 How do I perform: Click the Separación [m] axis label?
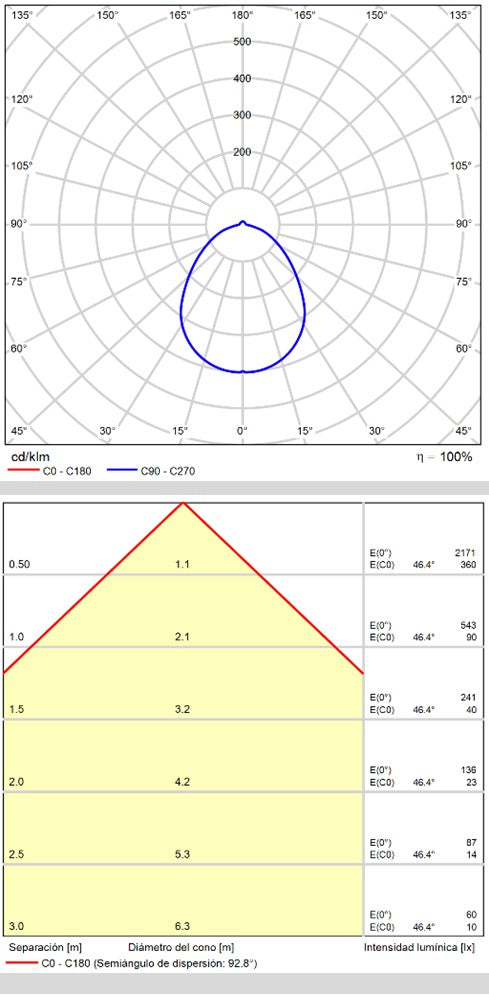[x=45, y=947]
